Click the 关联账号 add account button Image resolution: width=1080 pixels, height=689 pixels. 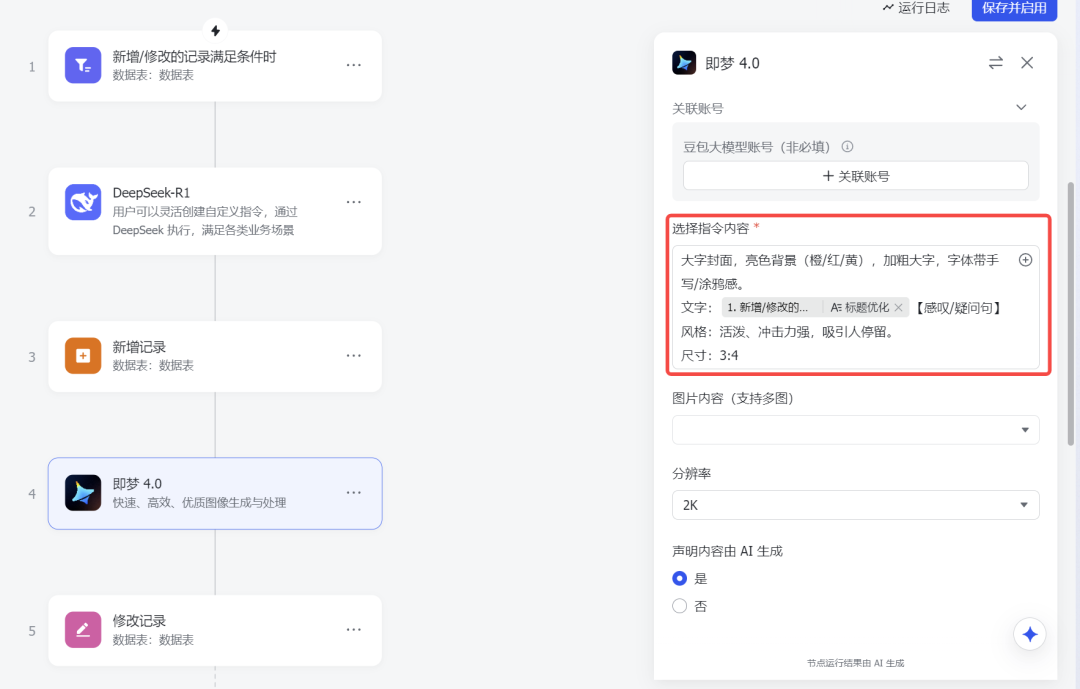pyautogui.click(x=855, y=175)
